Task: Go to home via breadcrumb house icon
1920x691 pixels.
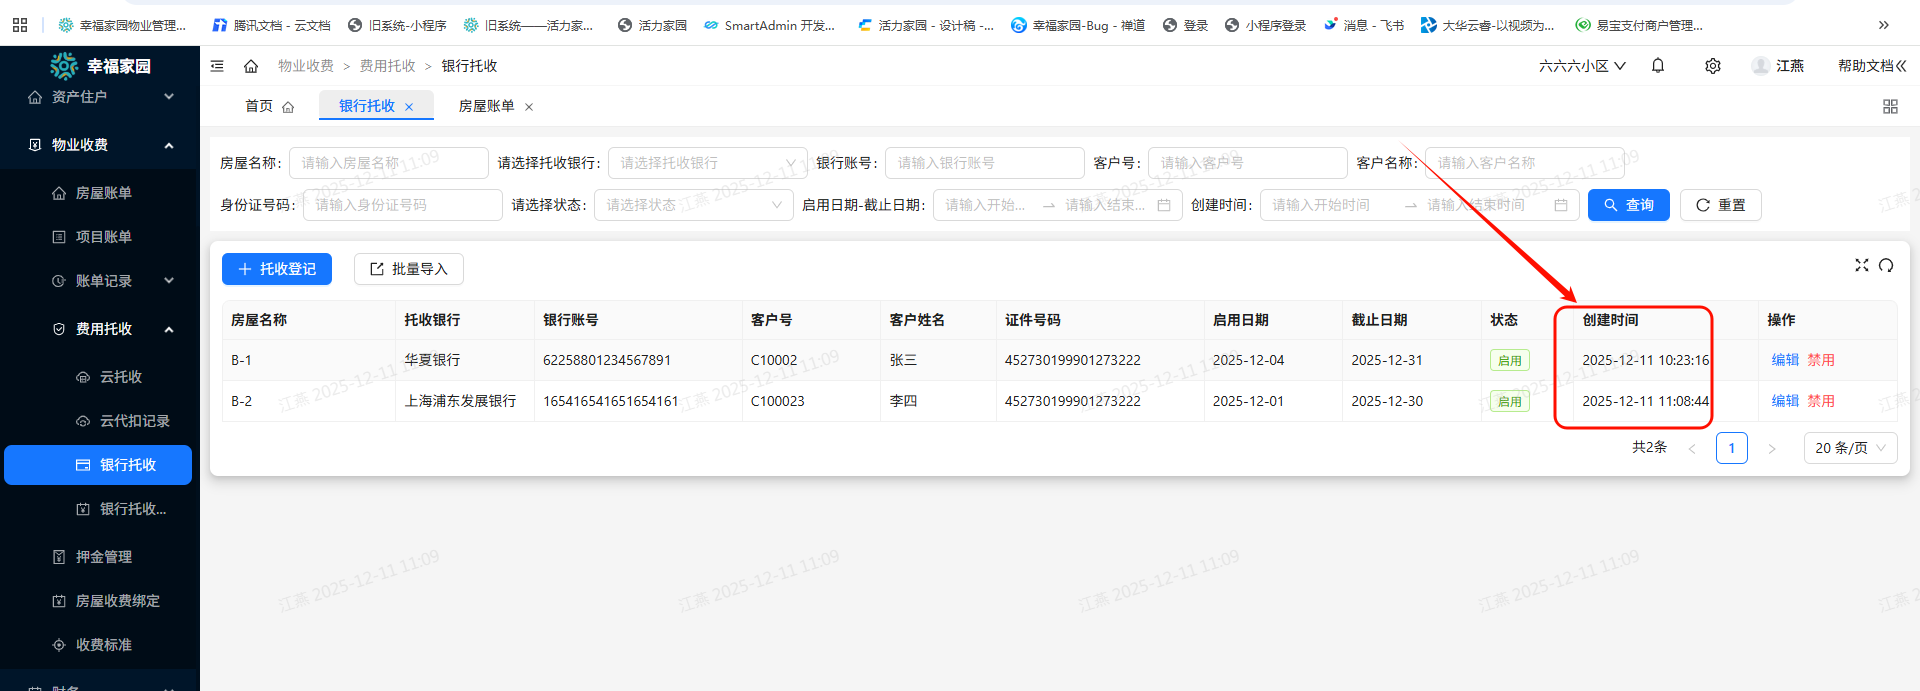Action: pyautogui.click(x=251, y=66)
